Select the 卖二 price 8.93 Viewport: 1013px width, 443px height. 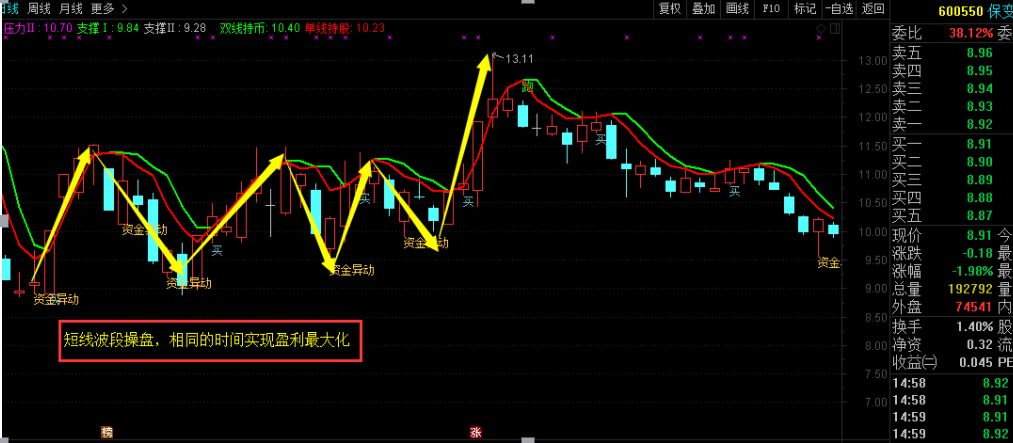tap(979, 107)
